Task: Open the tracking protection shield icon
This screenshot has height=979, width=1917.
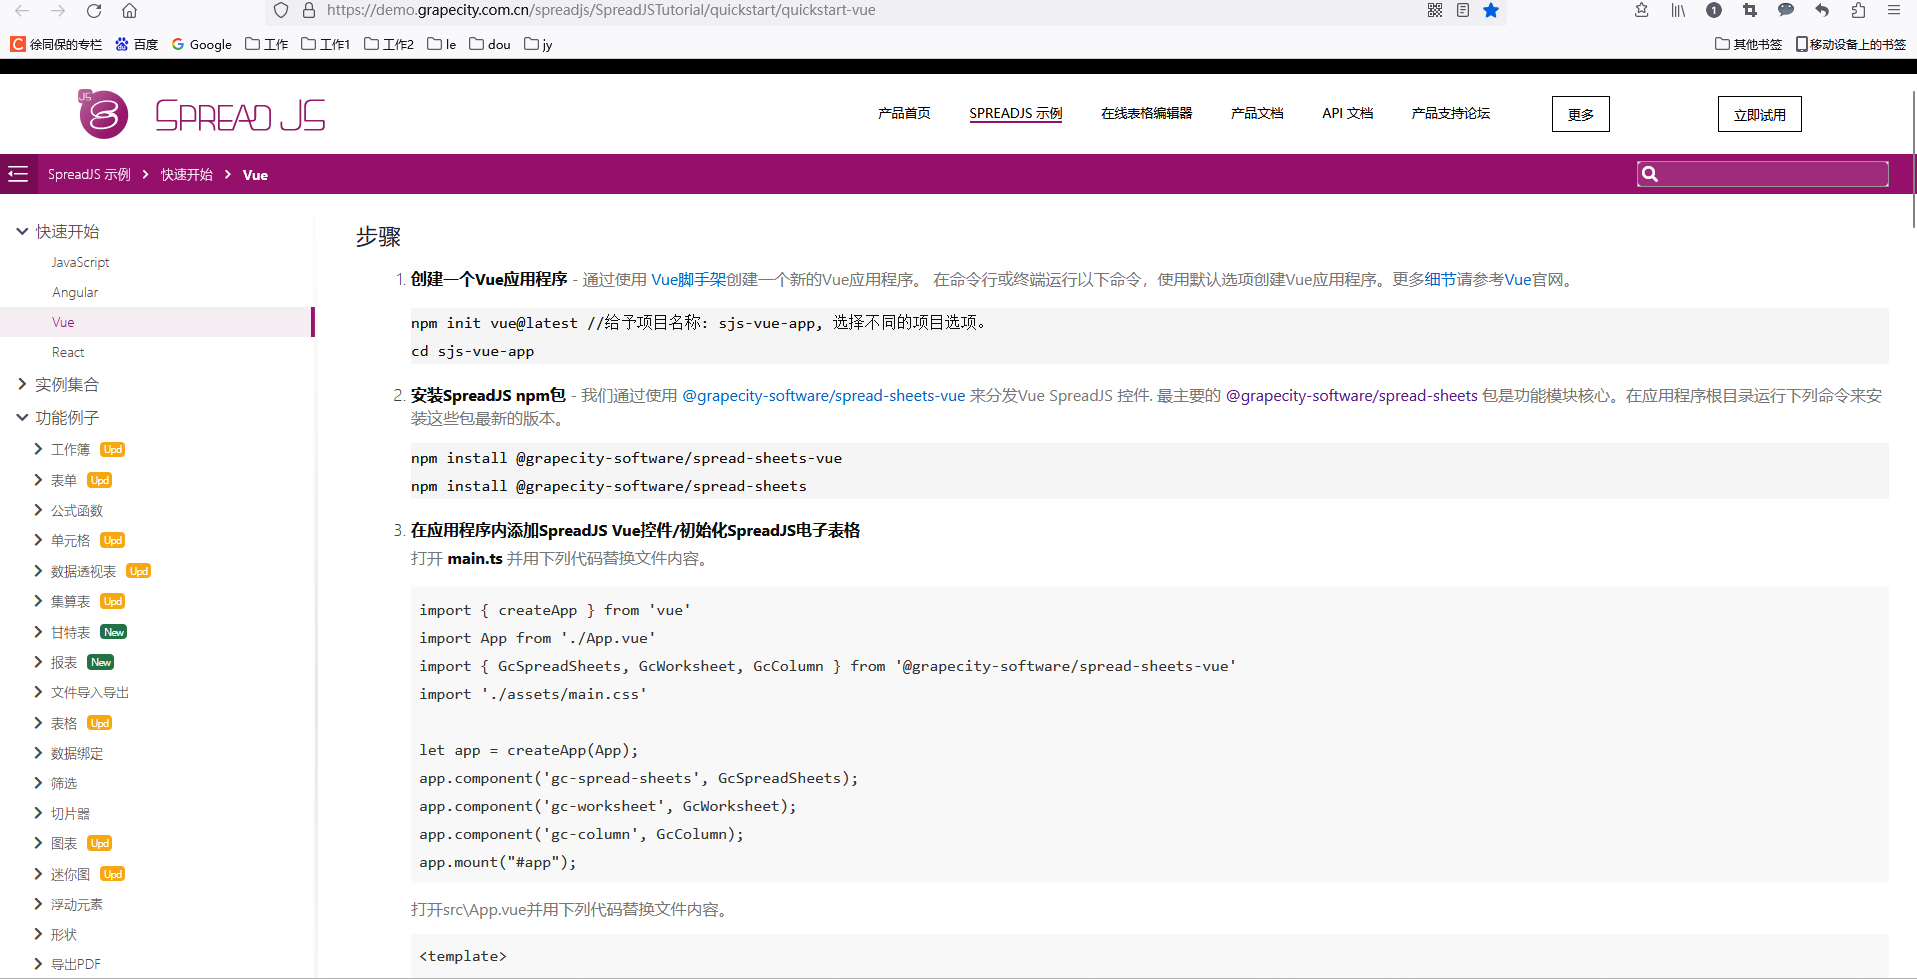Action: [281, 10]
